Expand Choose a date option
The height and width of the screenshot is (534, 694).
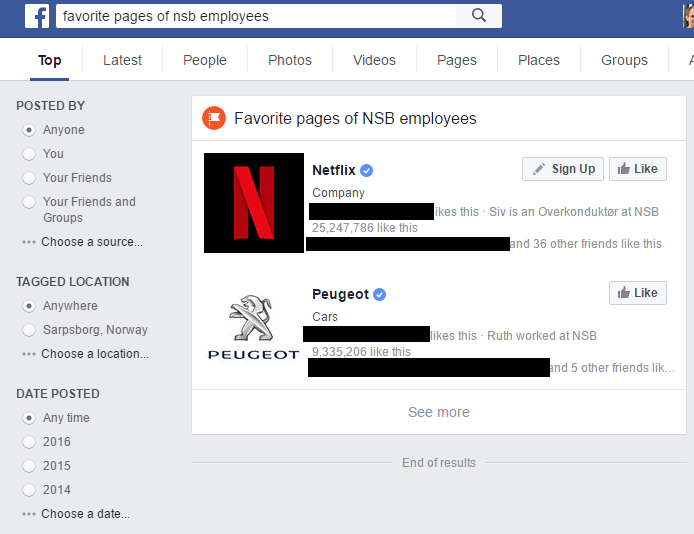coord(76,514)
